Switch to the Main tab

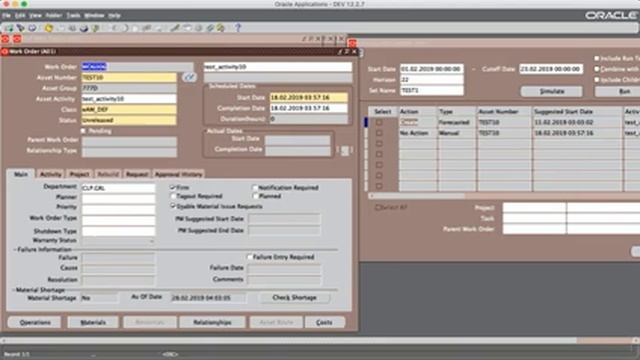pos(21,174)
